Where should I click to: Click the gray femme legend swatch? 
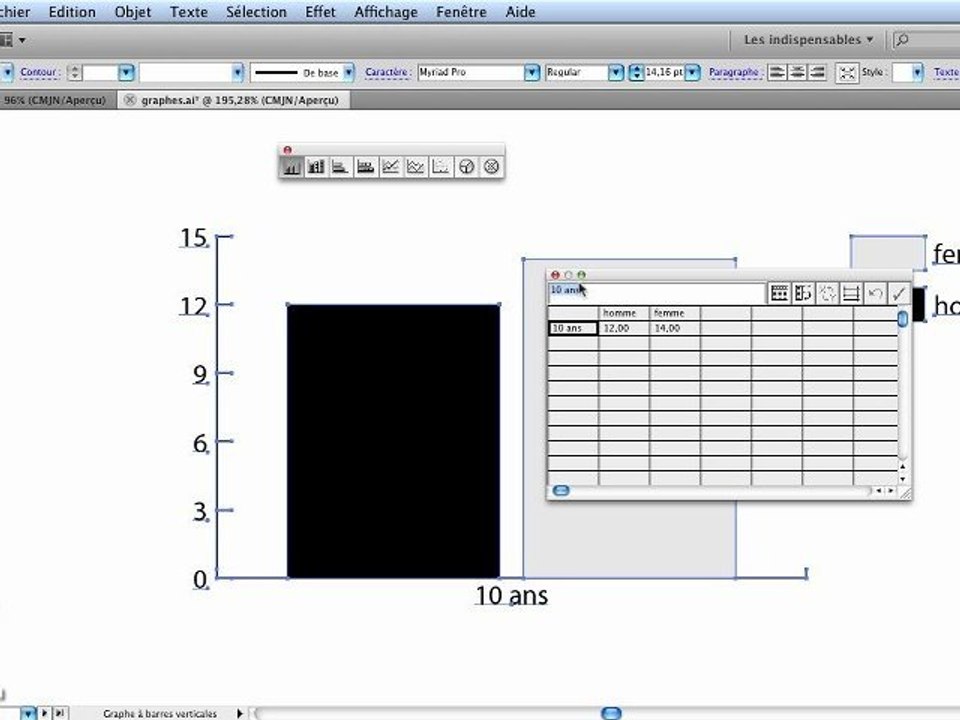click(888, 252)
